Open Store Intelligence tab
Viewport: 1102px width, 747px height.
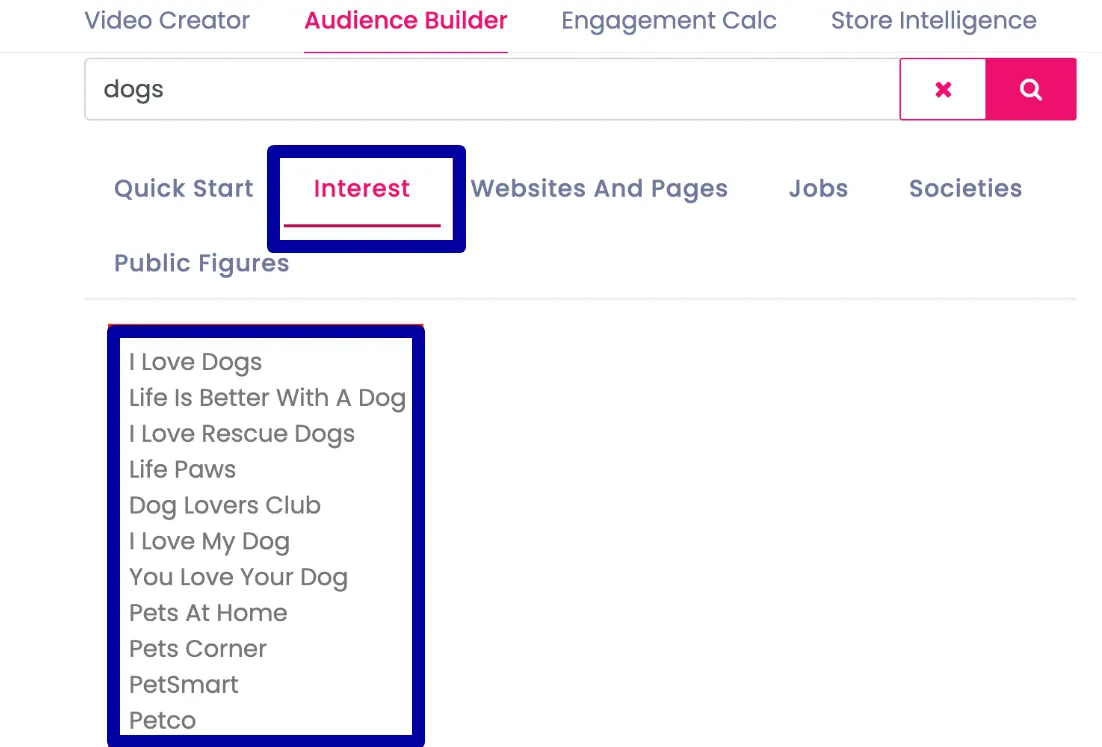tap(933, 21)
